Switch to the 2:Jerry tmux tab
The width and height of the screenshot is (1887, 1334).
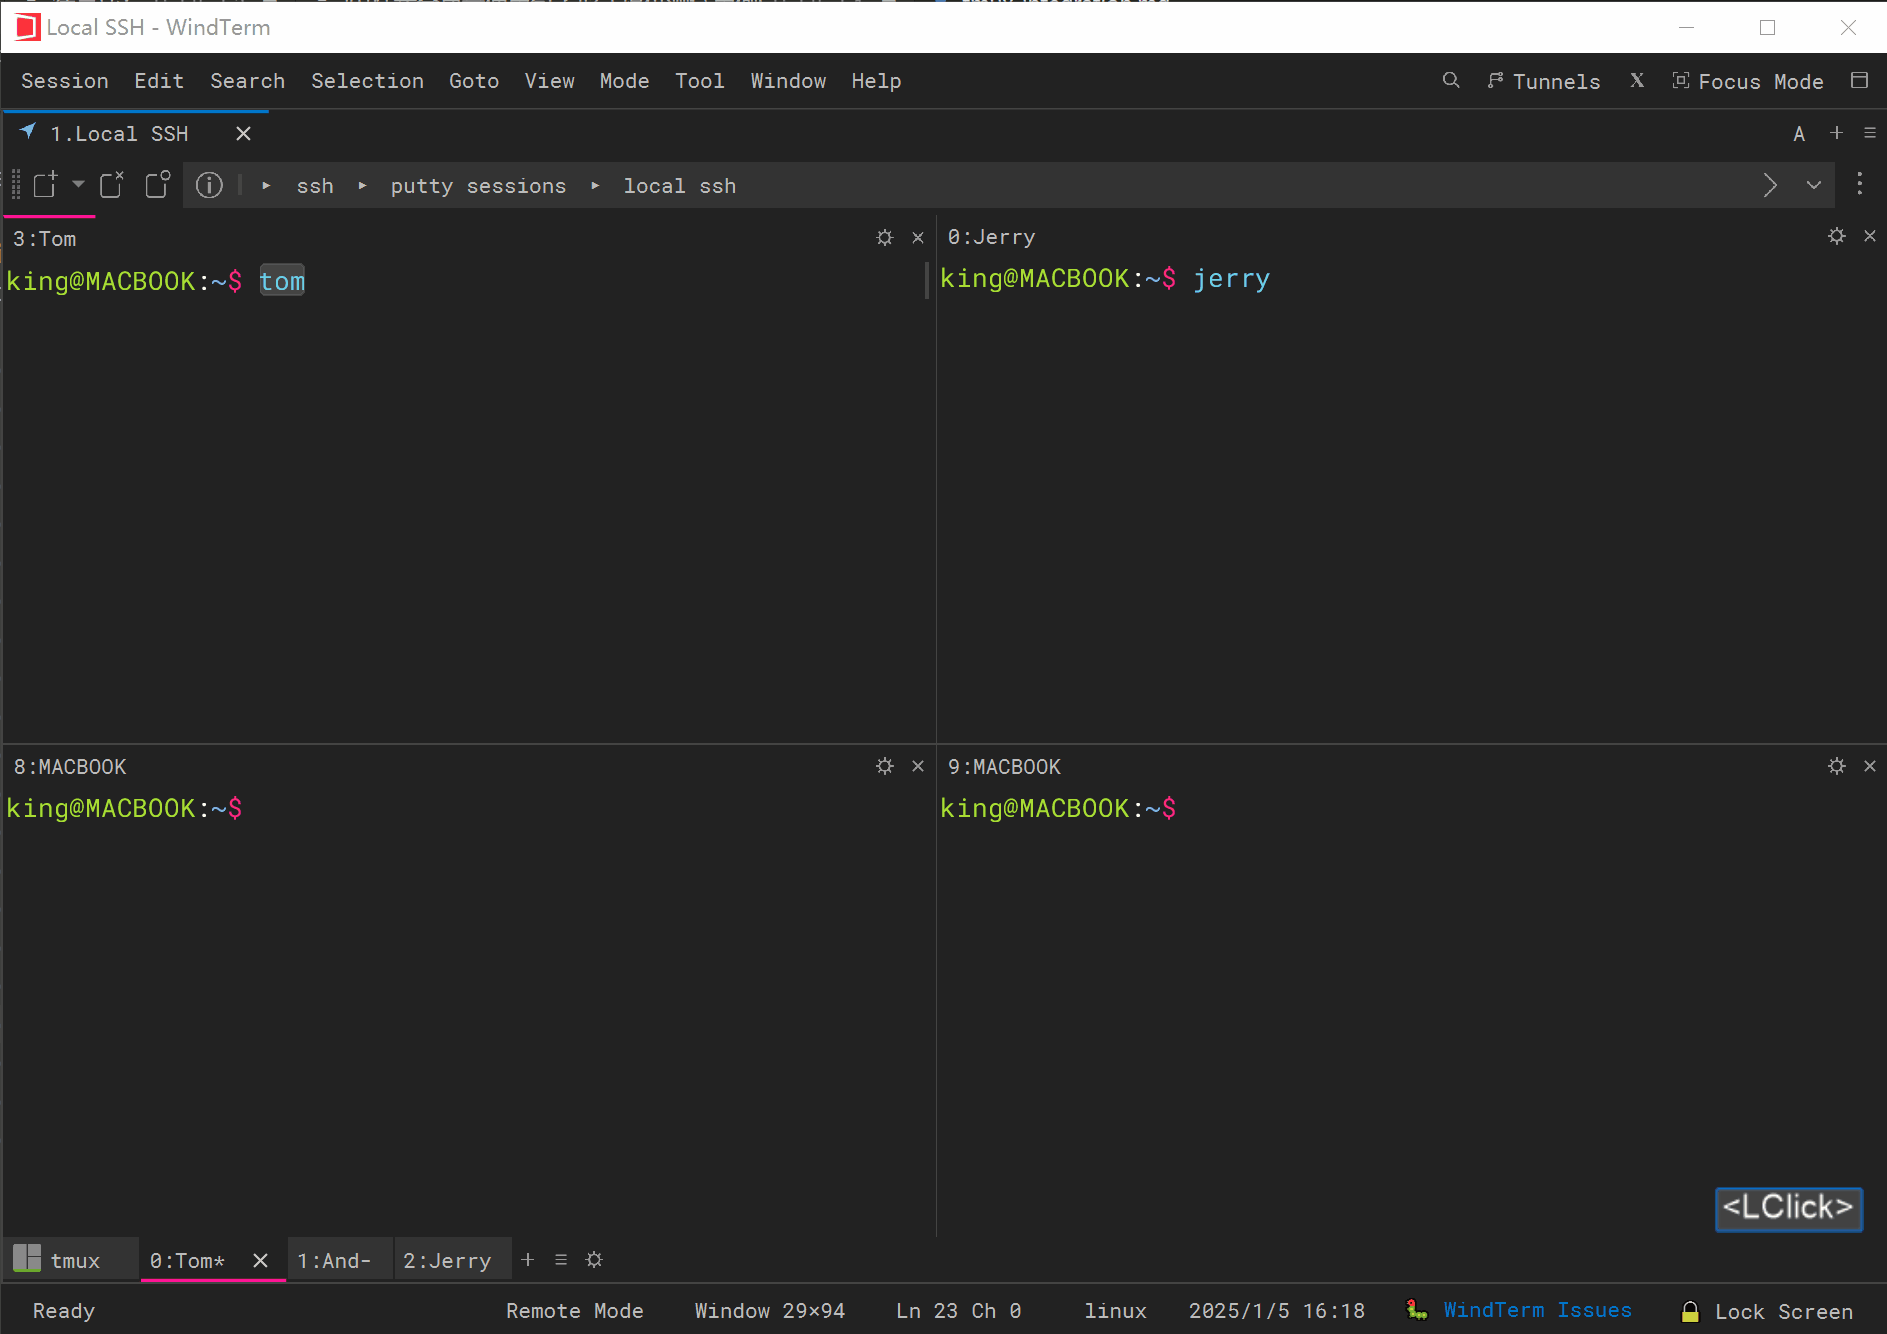pos(447,1261)
